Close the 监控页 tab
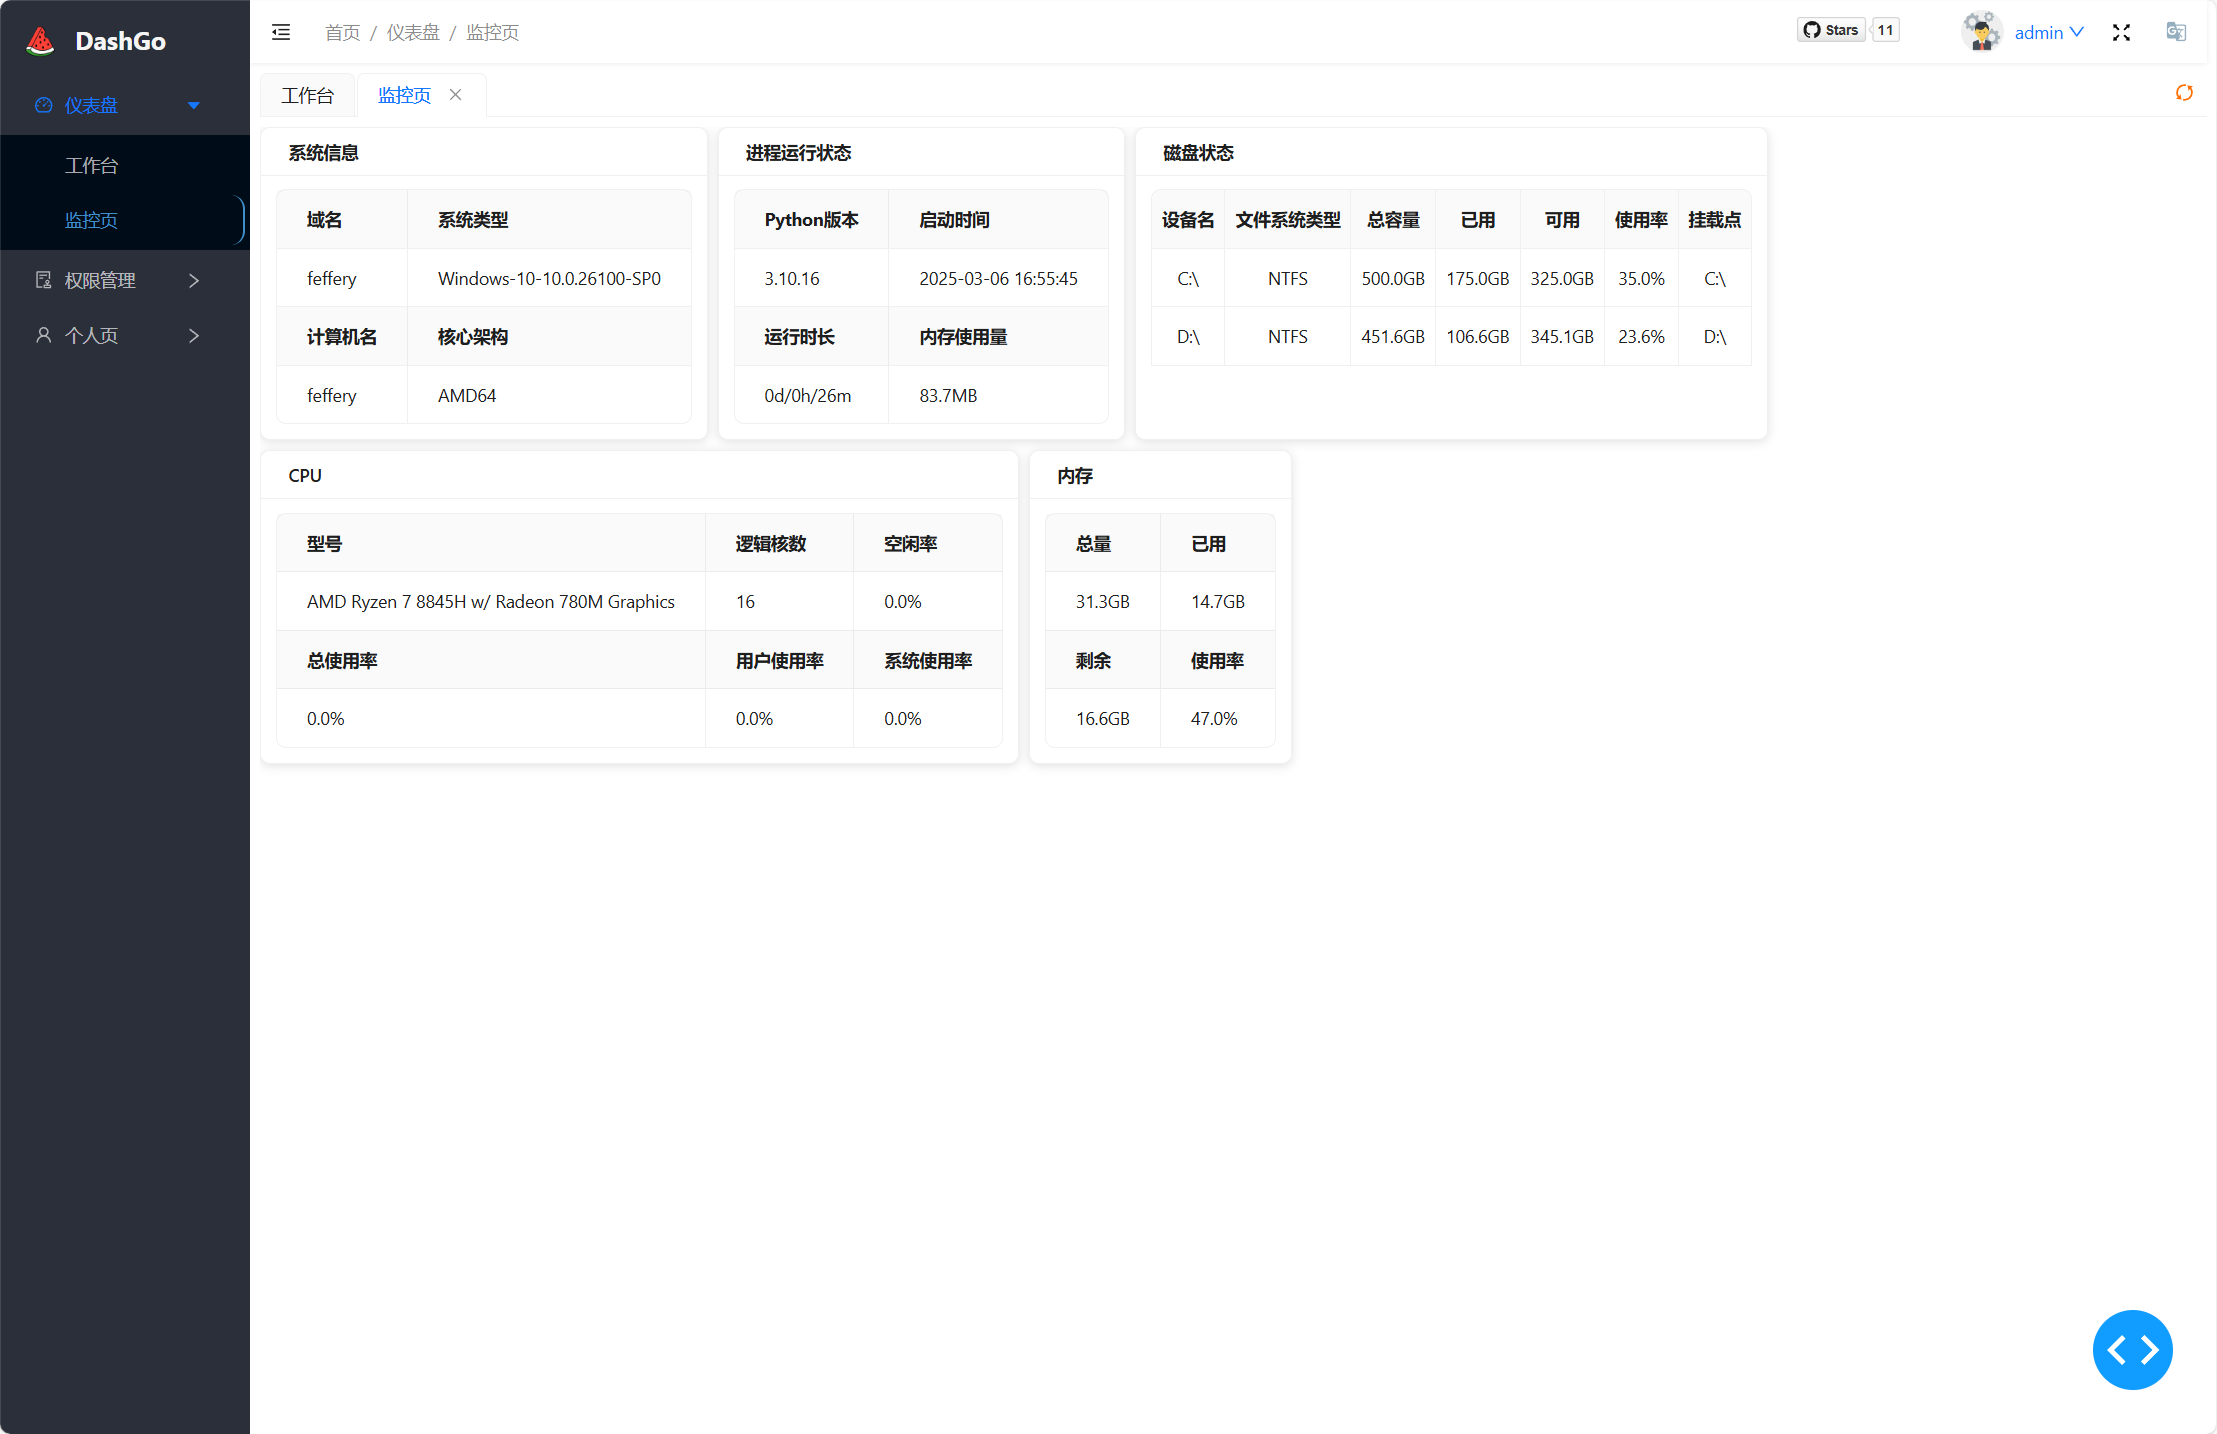This screenshot has height=1434, width=2217. click(x=456, y=94)
